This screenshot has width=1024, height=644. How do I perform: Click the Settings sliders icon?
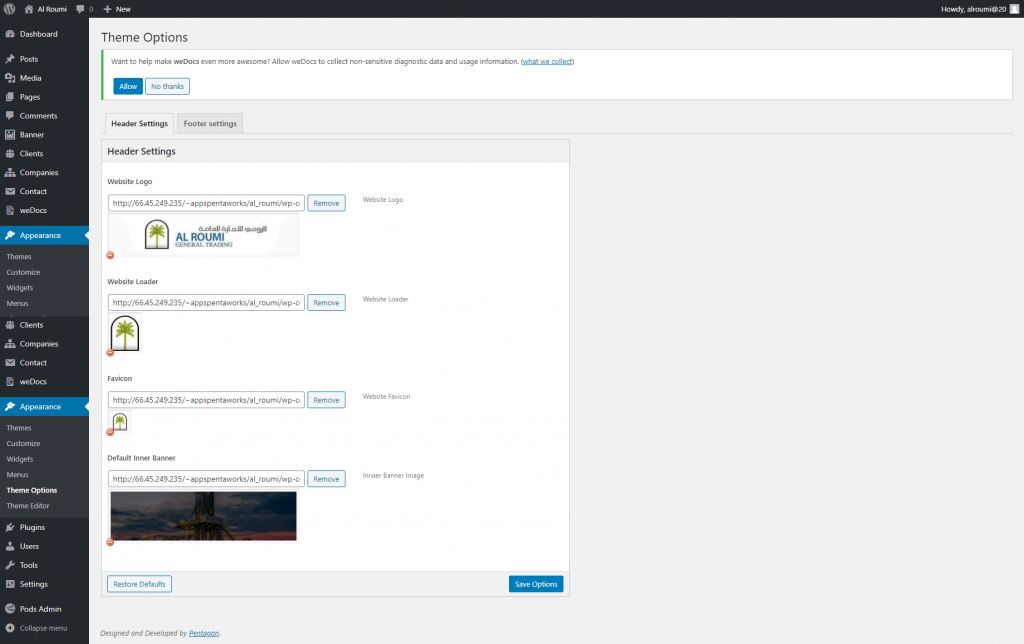[10, 584]
